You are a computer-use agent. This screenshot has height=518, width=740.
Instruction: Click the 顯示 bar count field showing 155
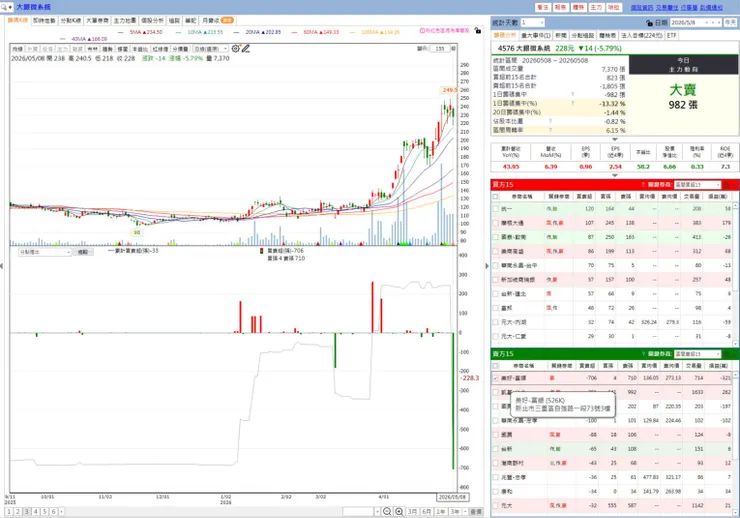439,48
